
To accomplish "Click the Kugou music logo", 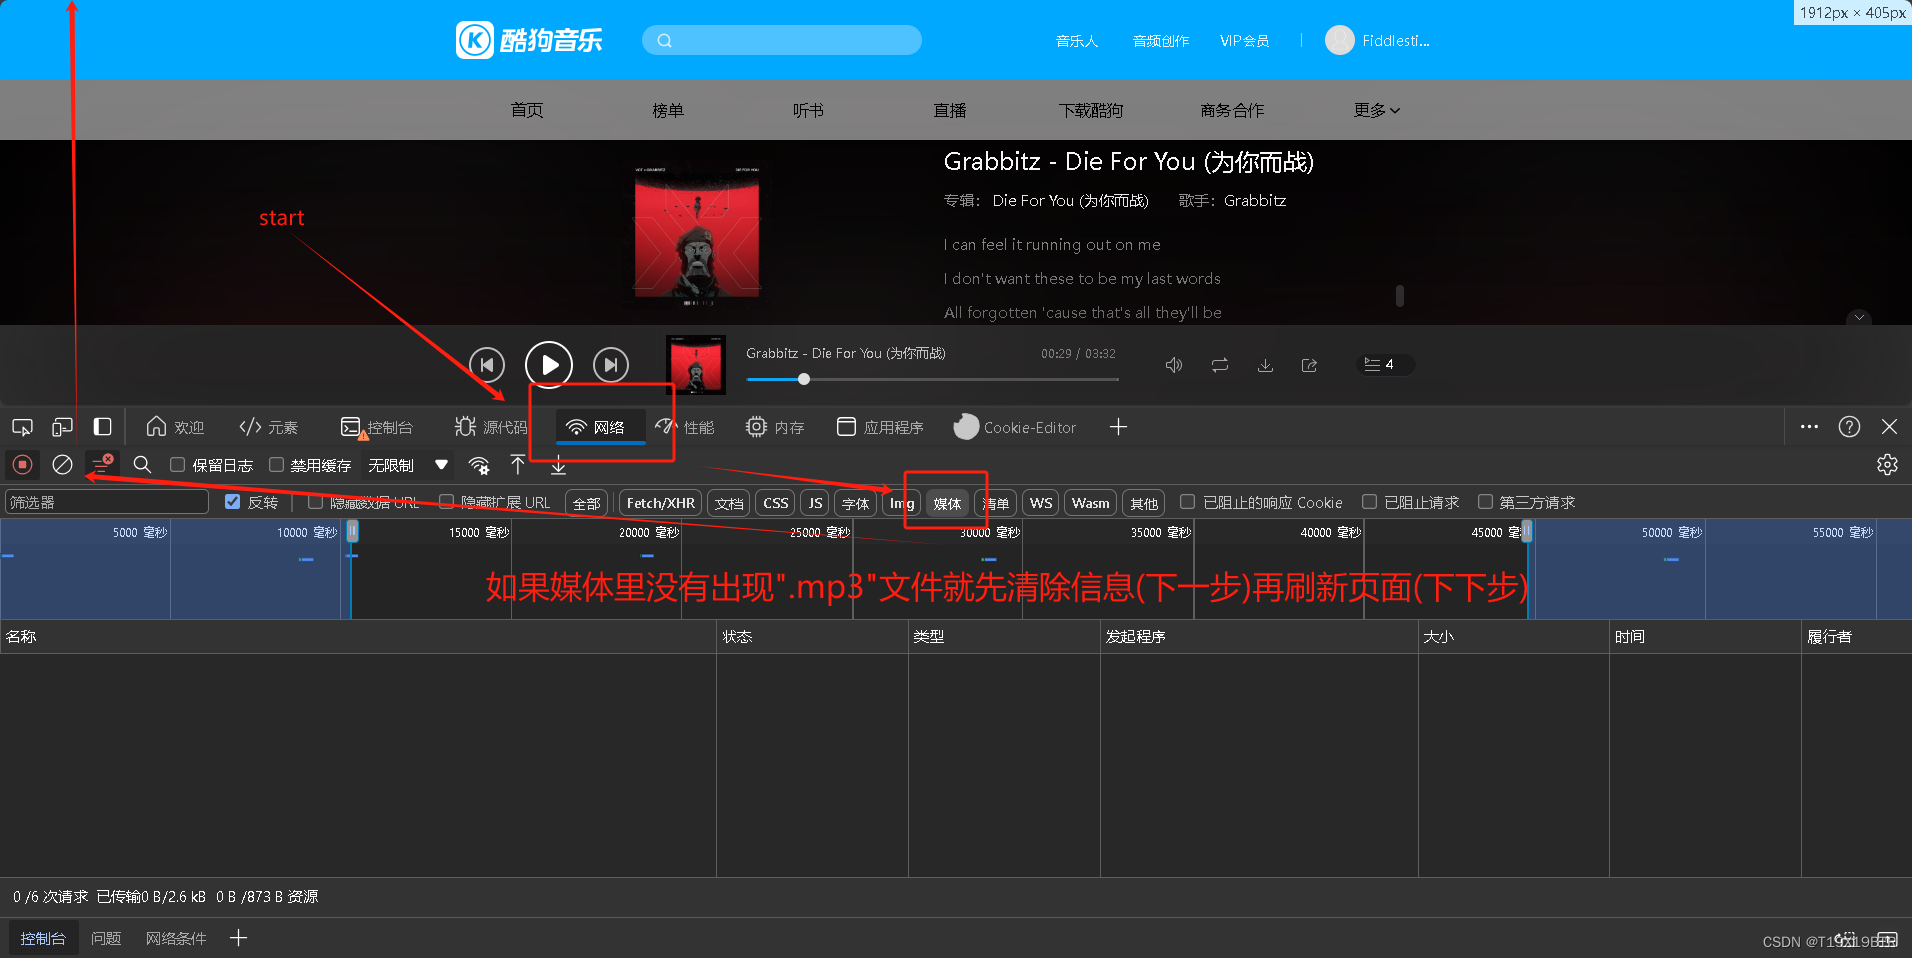I will pyautogui.click(x=529, y=40).
